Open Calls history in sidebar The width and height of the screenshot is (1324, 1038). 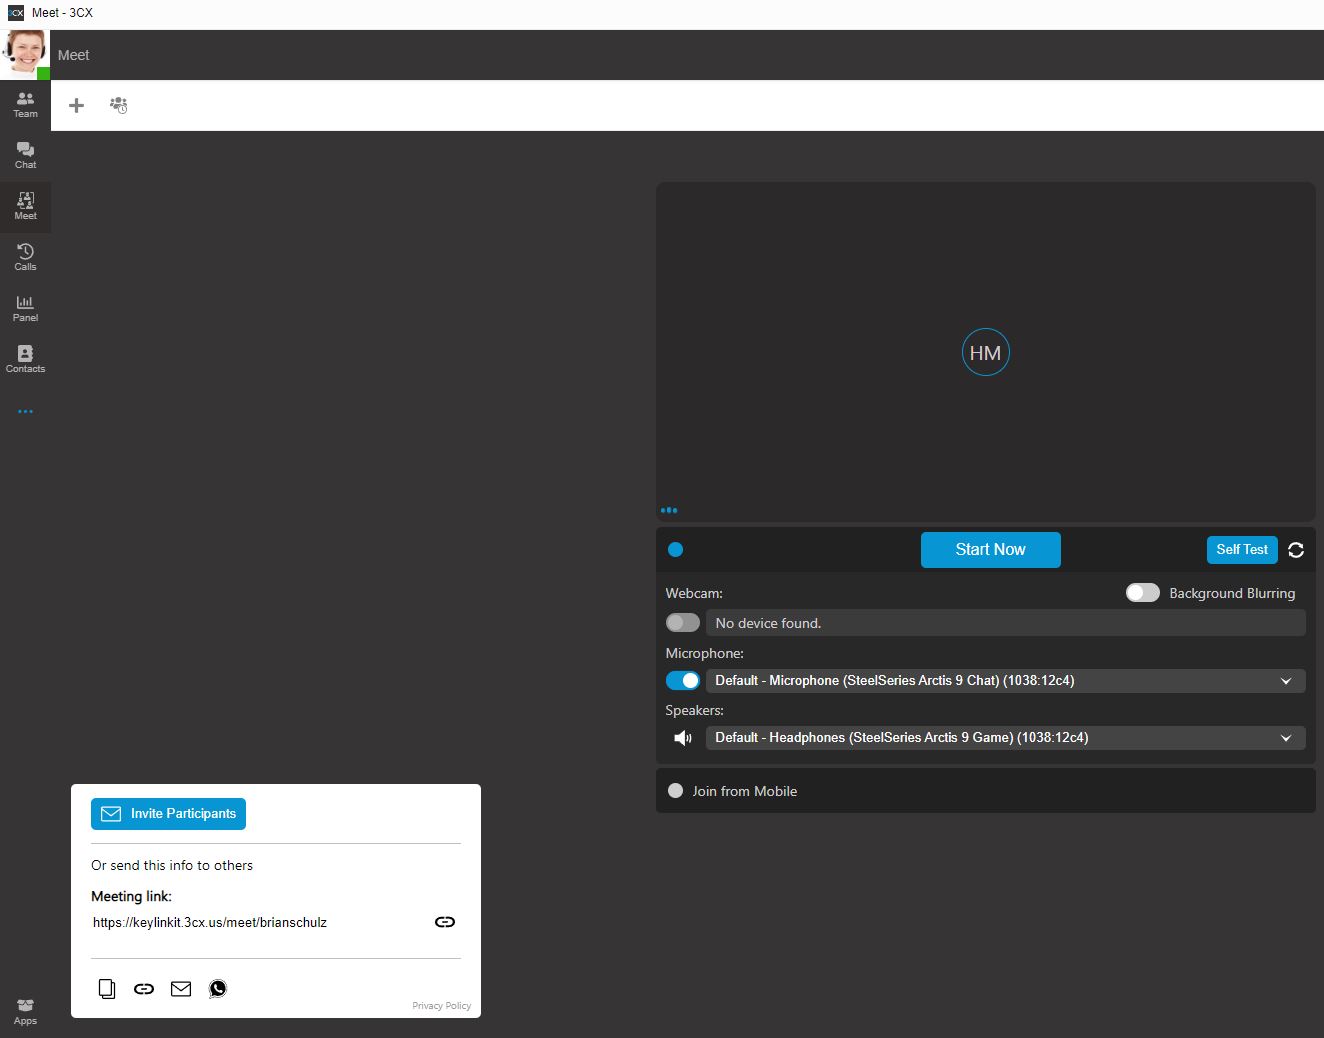25,257
